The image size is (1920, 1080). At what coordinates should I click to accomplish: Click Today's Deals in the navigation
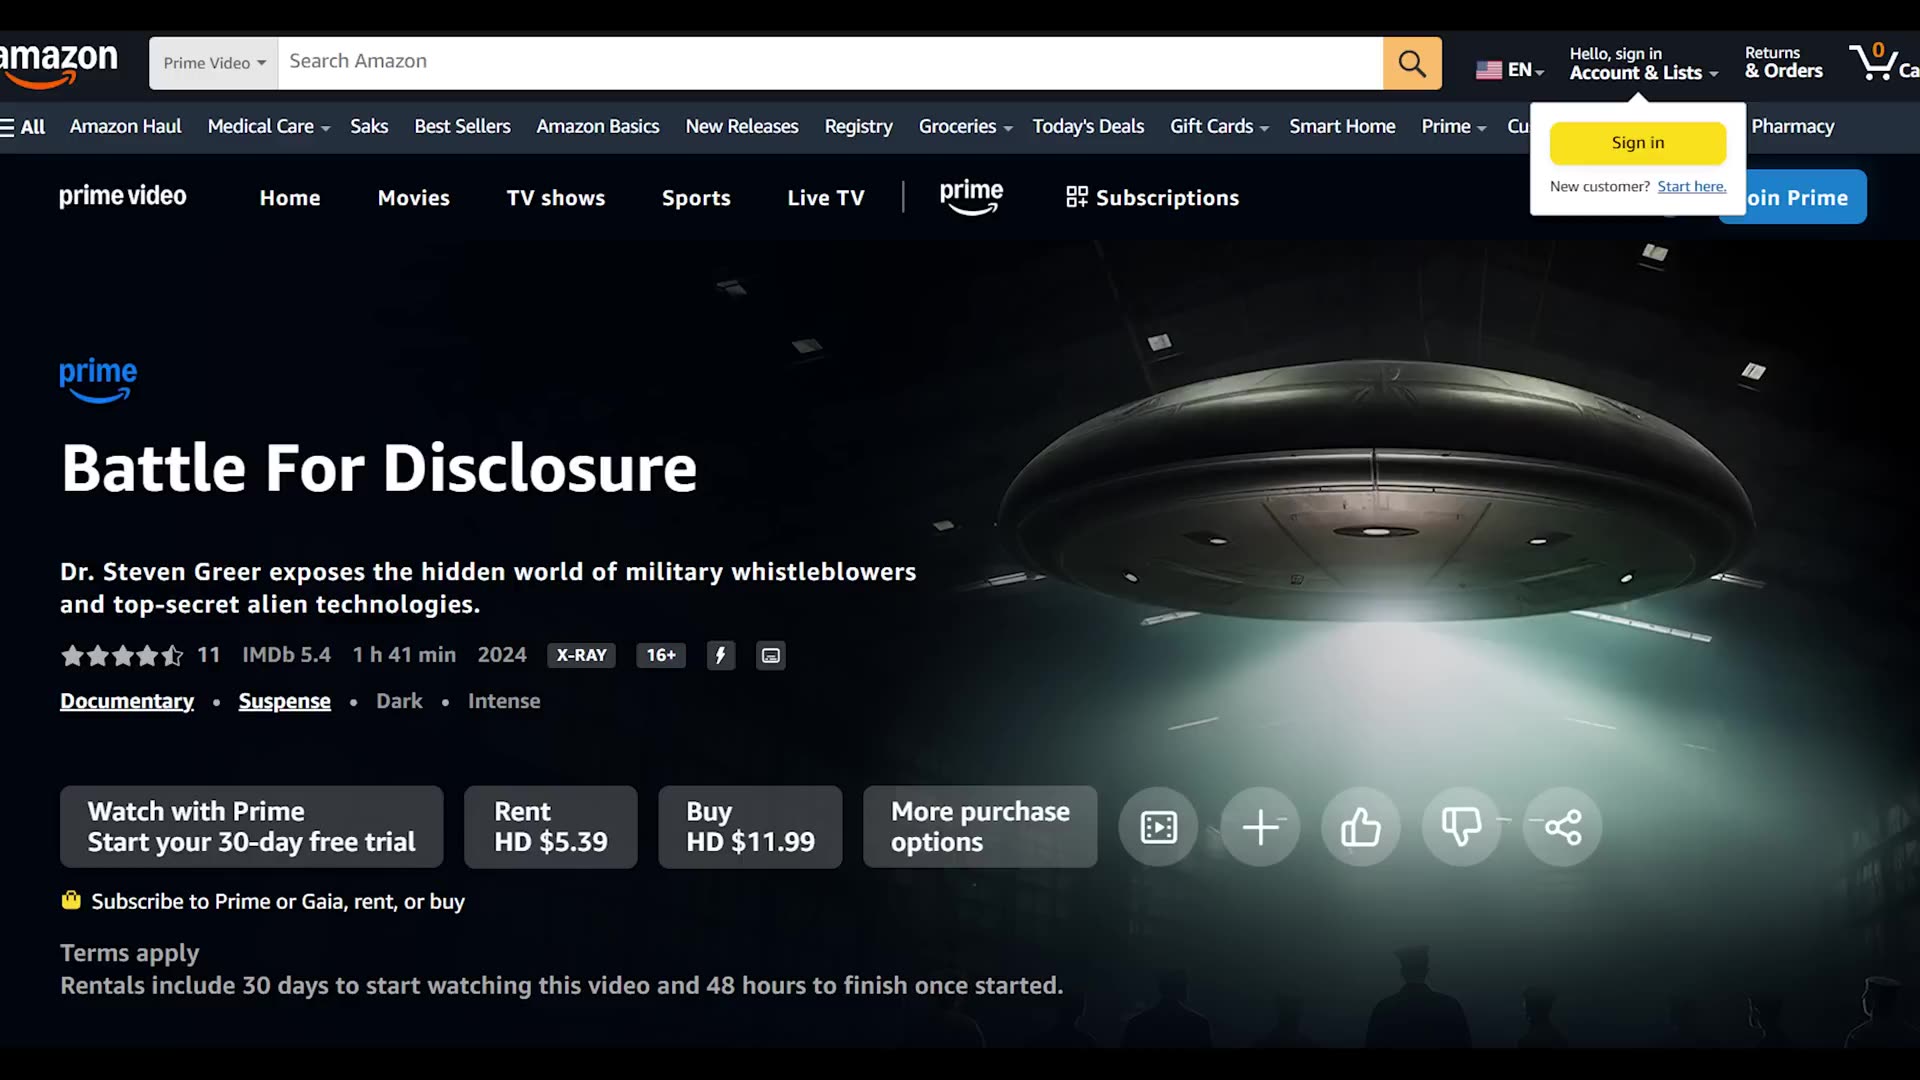1088,126
